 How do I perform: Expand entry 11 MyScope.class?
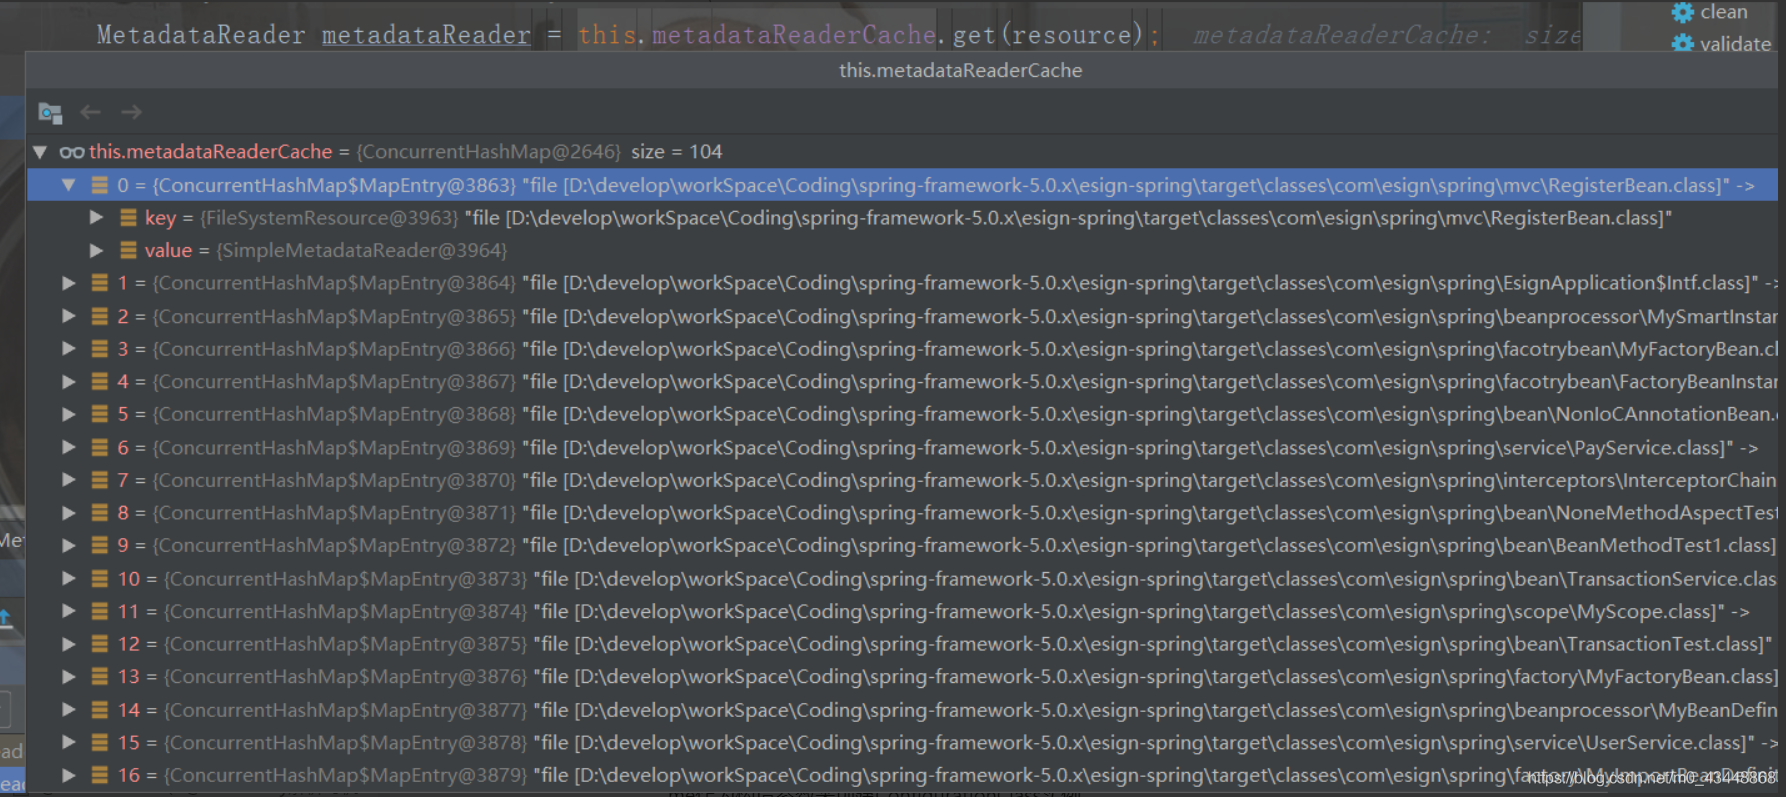pos(68,611)
